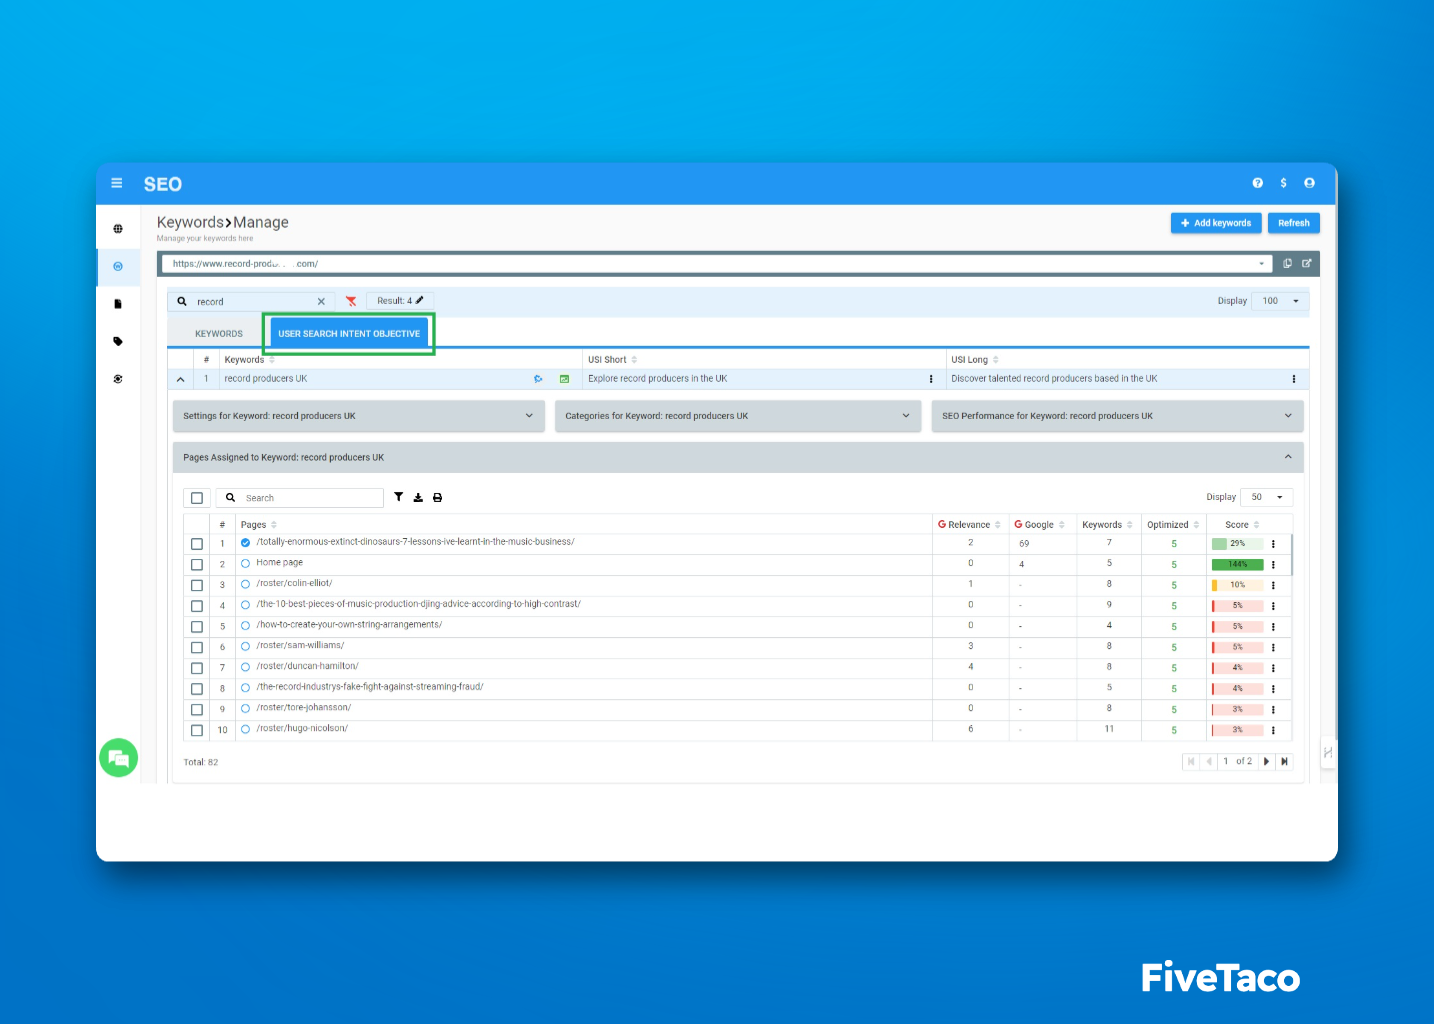Sort pages by Optimized column
Viewport: 1434px width, 1024px height.
[x=1173, y=525]
